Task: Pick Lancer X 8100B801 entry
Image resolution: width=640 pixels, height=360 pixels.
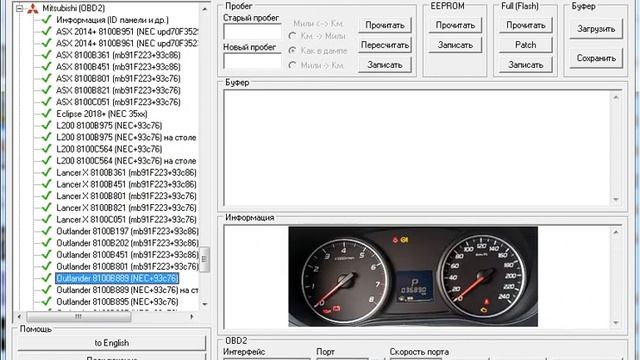Action: click(127, 196)
